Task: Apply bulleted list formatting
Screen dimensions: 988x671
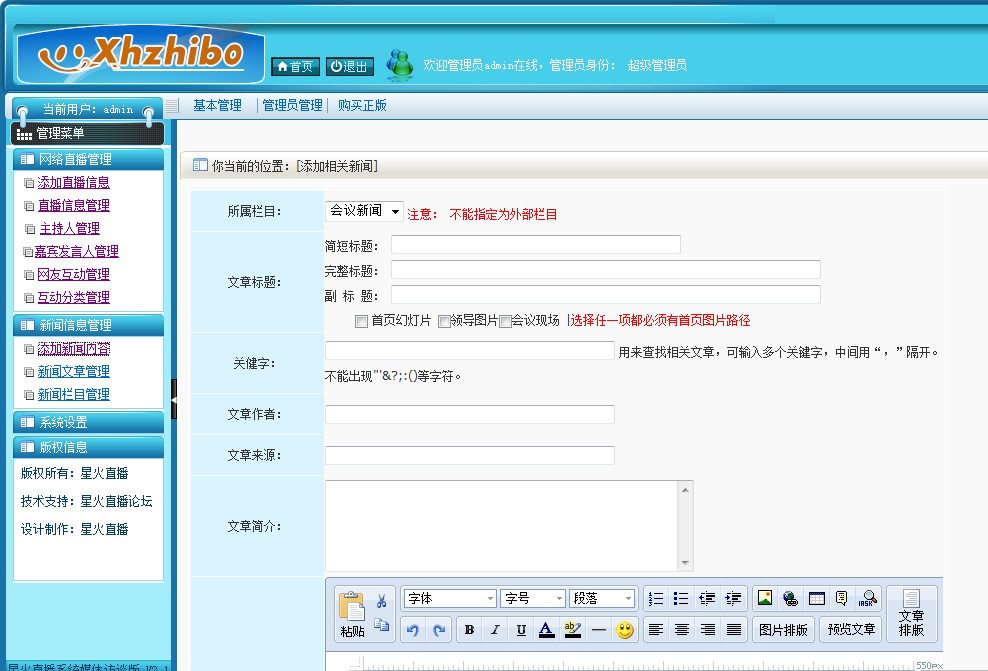Action: point(681,598)
